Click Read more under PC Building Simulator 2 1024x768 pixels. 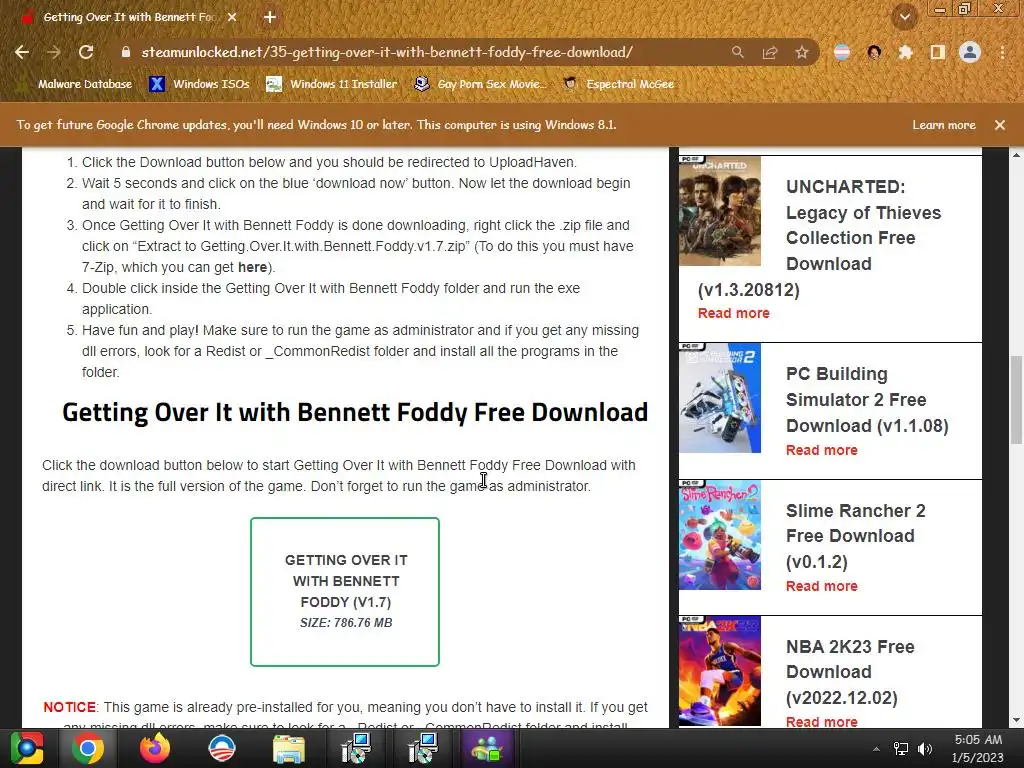pyautogui.click(x=822, y=450)
